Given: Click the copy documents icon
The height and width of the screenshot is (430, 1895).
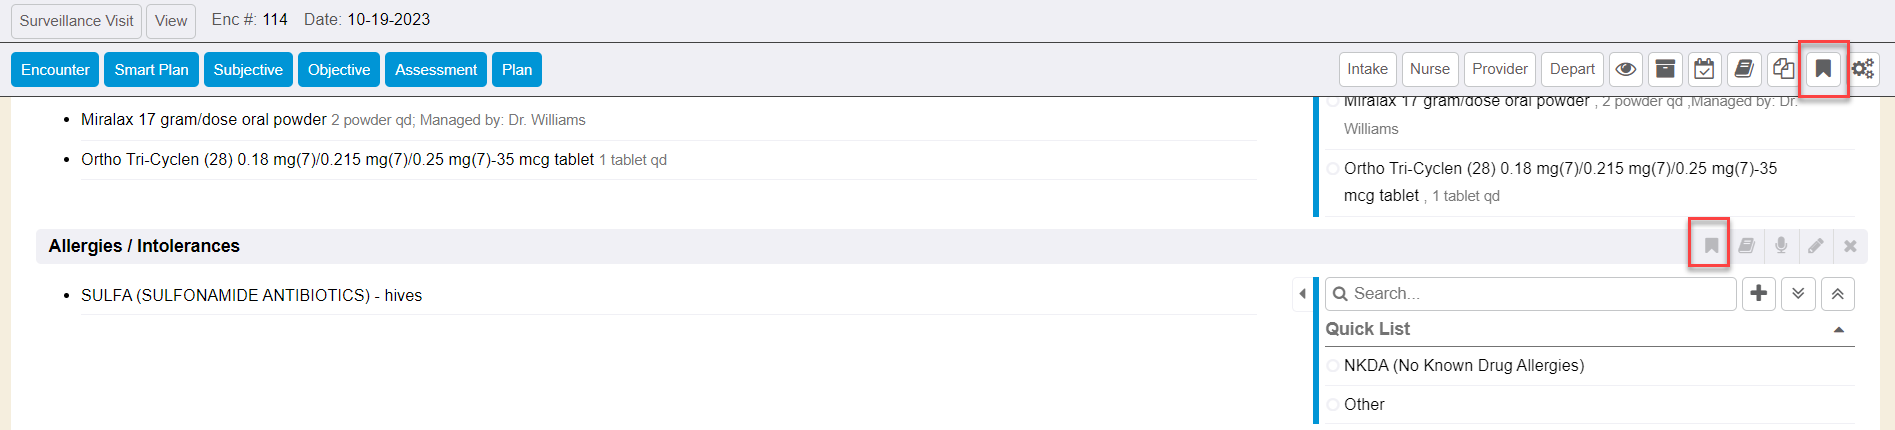Looking at the screenshot, I should [1783, 69].
